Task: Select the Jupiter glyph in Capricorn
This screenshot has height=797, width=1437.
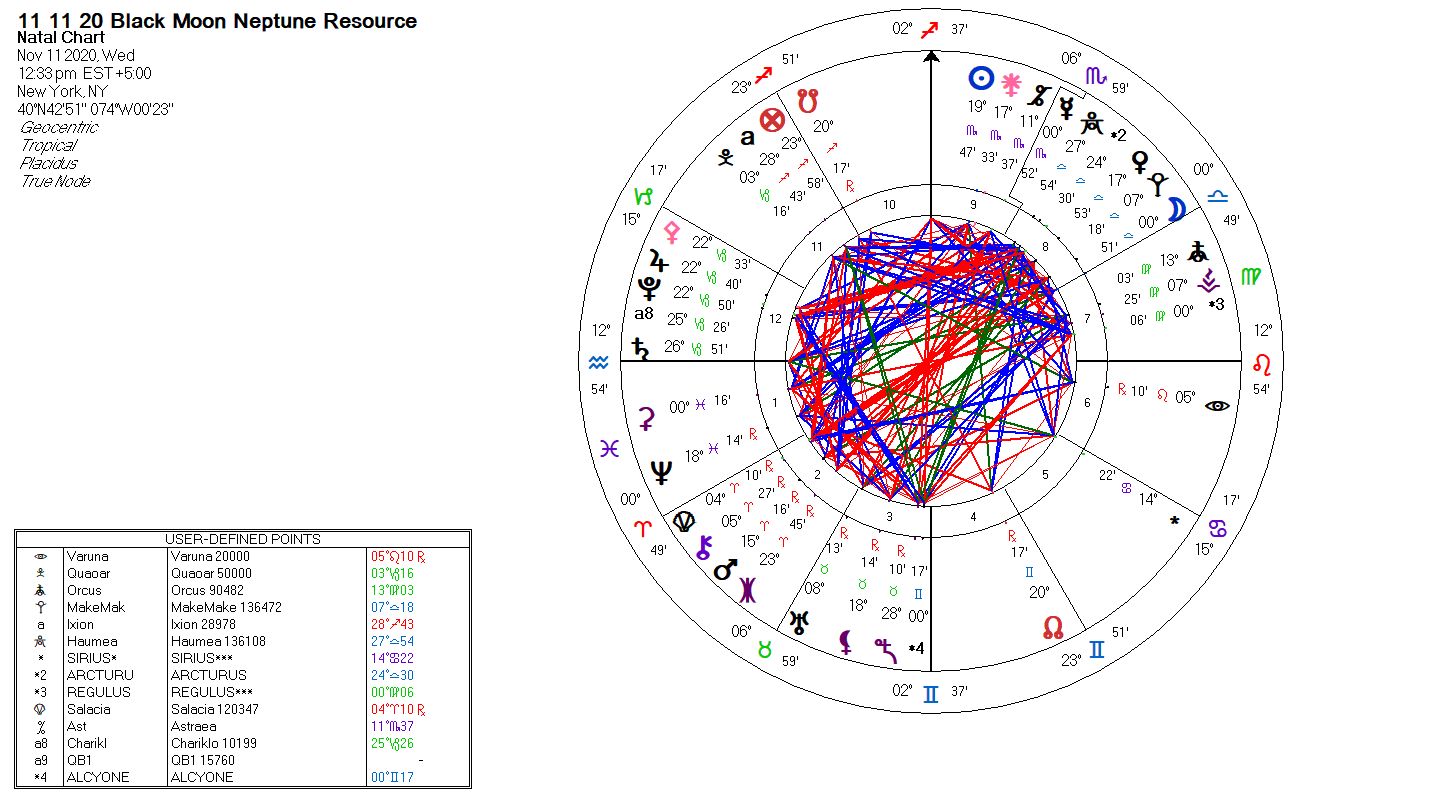Action: pyautogui.click(x=657, y=262)
